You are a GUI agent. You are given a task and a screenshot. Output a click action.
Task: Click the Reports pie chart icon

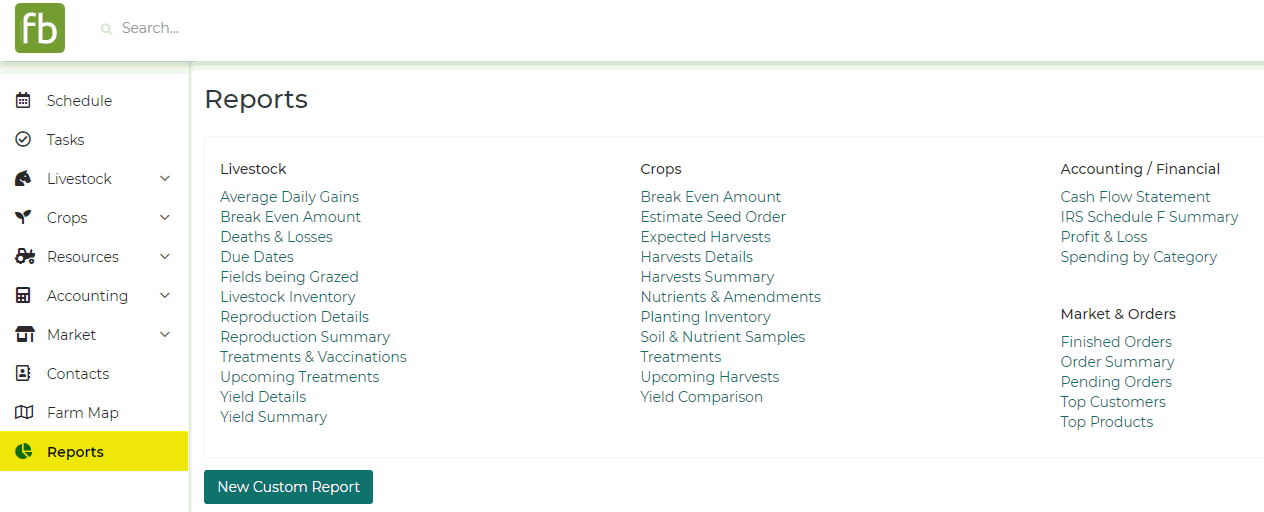[x=24, y=452]
